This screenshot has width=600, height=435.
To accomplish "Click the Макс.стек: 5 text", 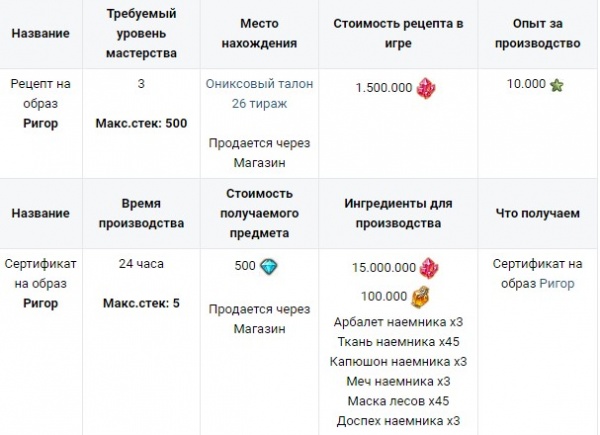I will tap(141, 303).
